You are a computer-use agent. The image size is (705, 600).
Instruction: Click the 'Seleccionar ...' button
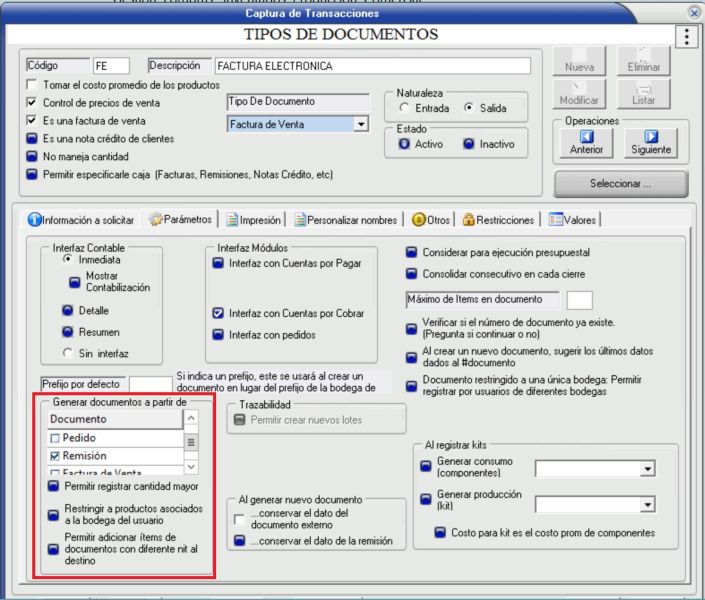(x=620, y=184)
